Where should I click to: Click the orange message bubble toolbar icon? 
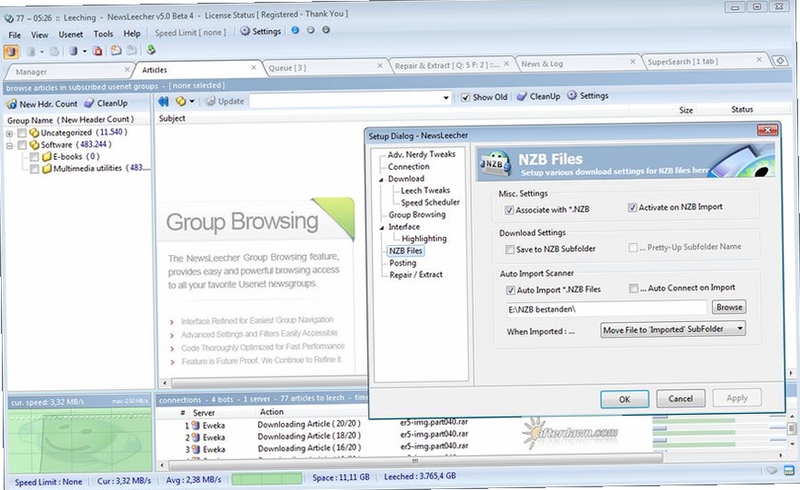[x=116, y=51]
